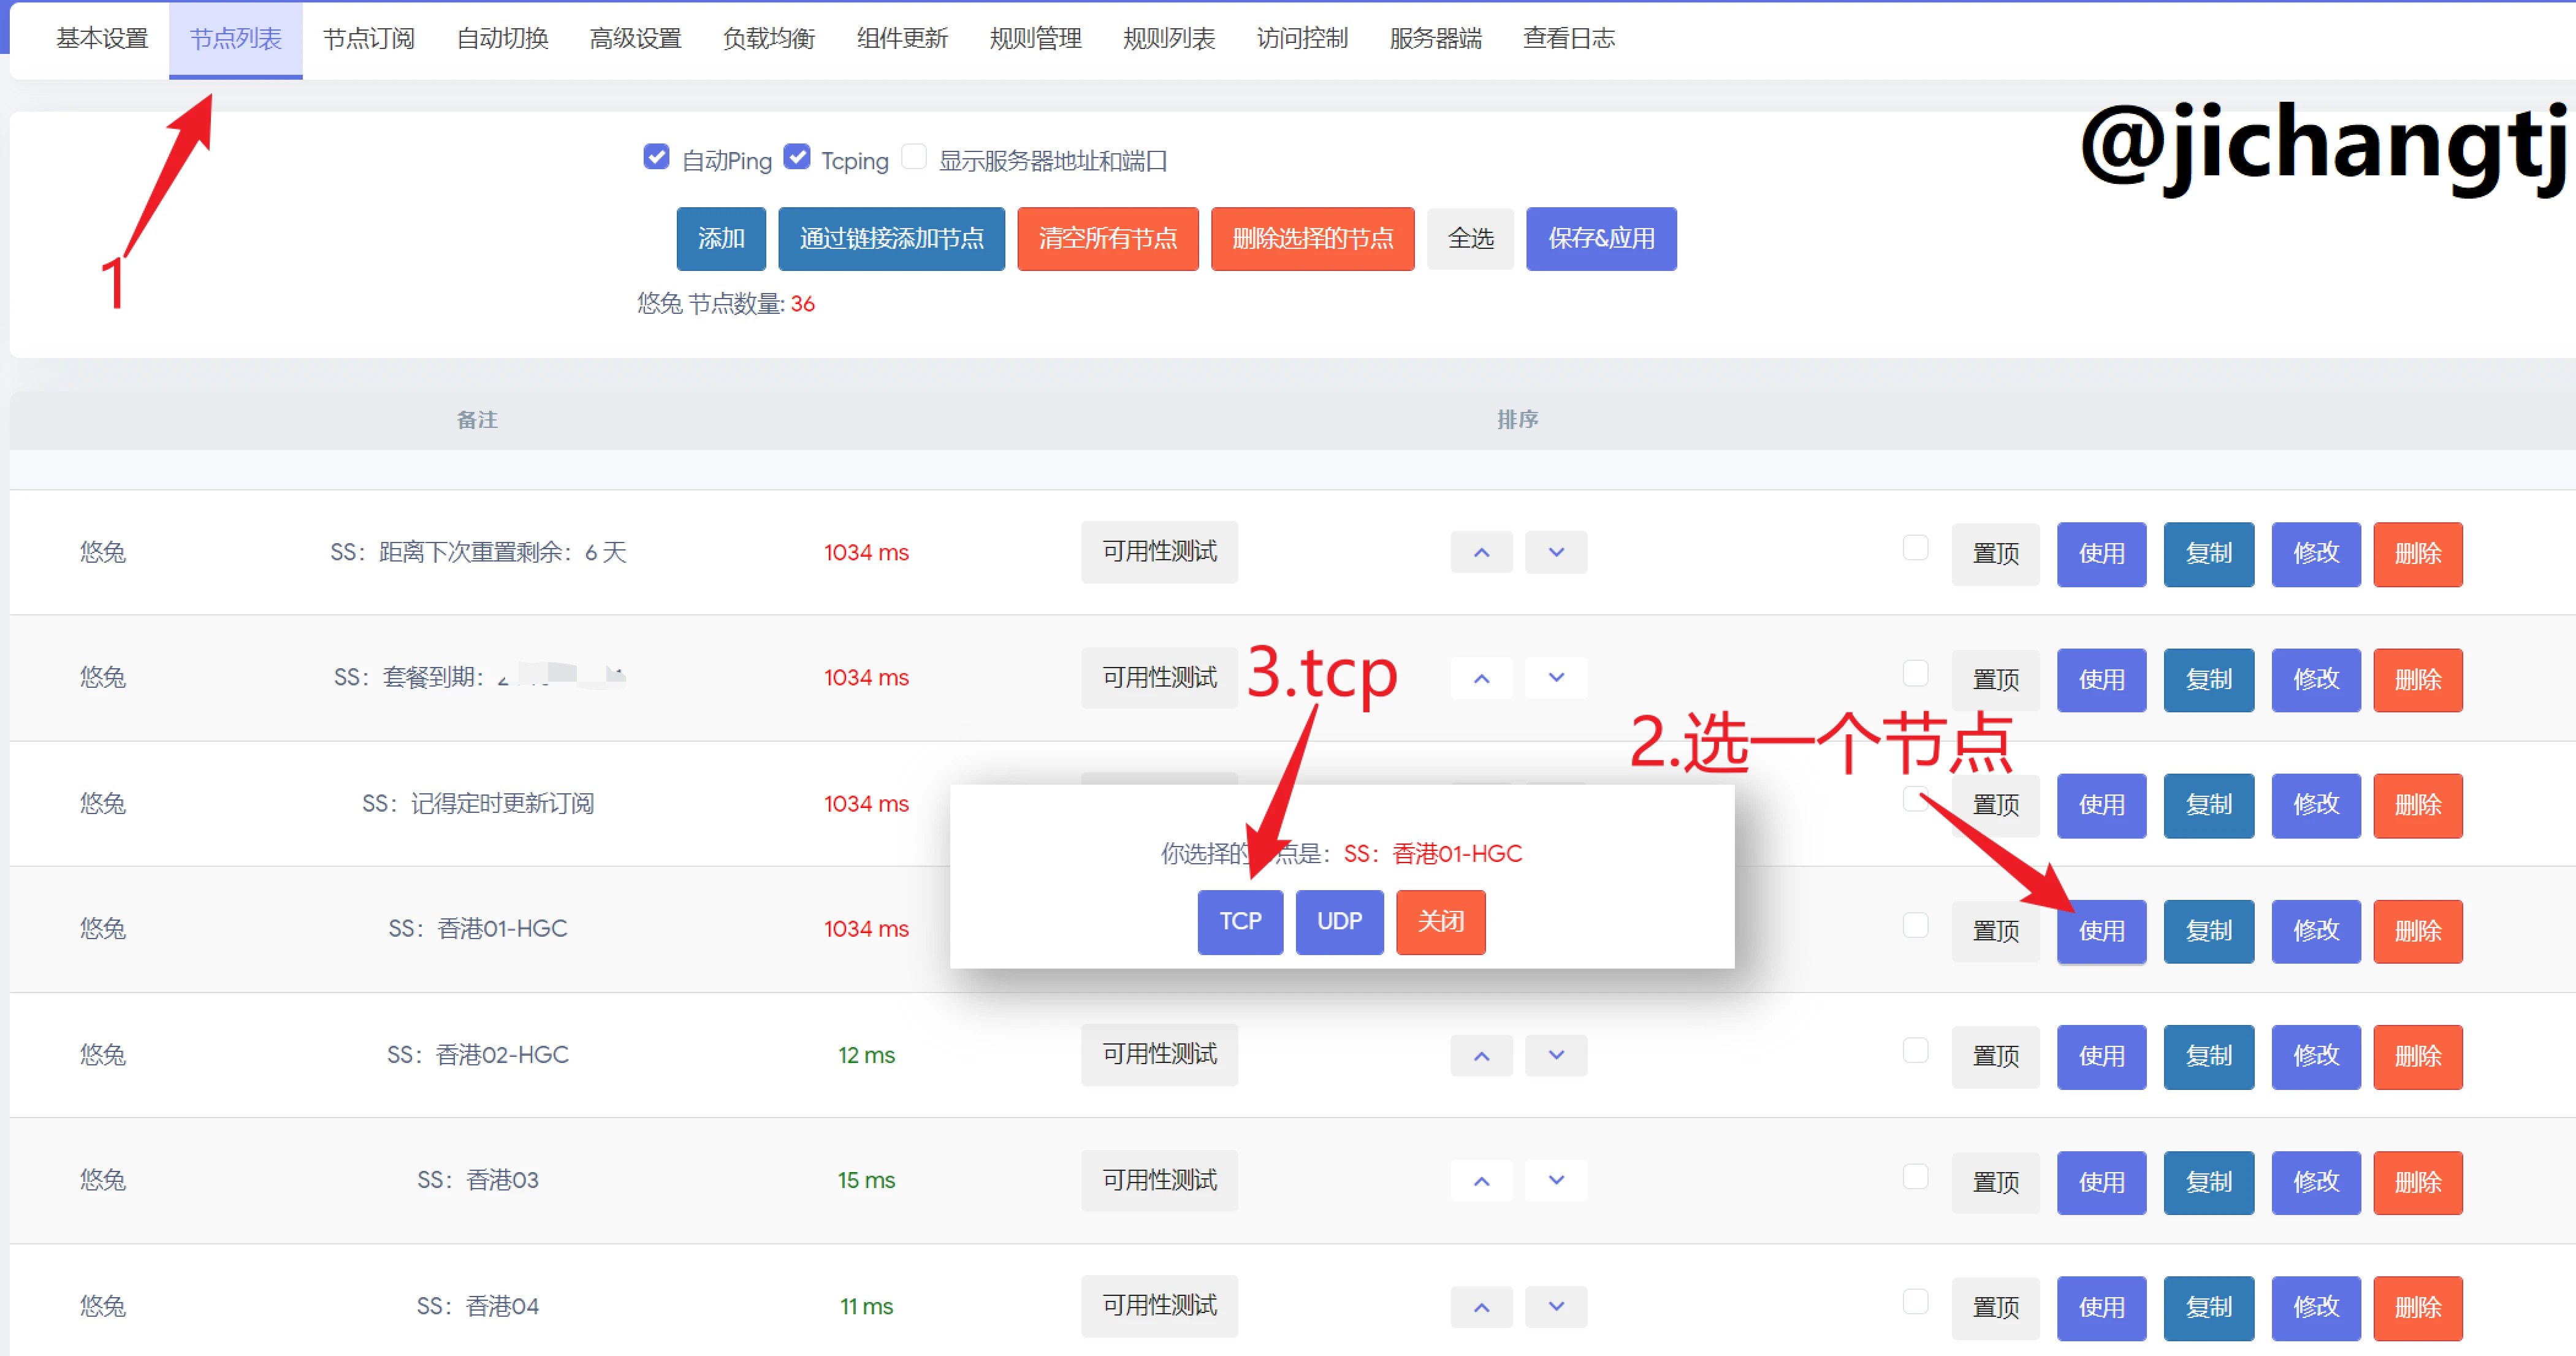Toggle the Tcping checkbox

[796, 157]
